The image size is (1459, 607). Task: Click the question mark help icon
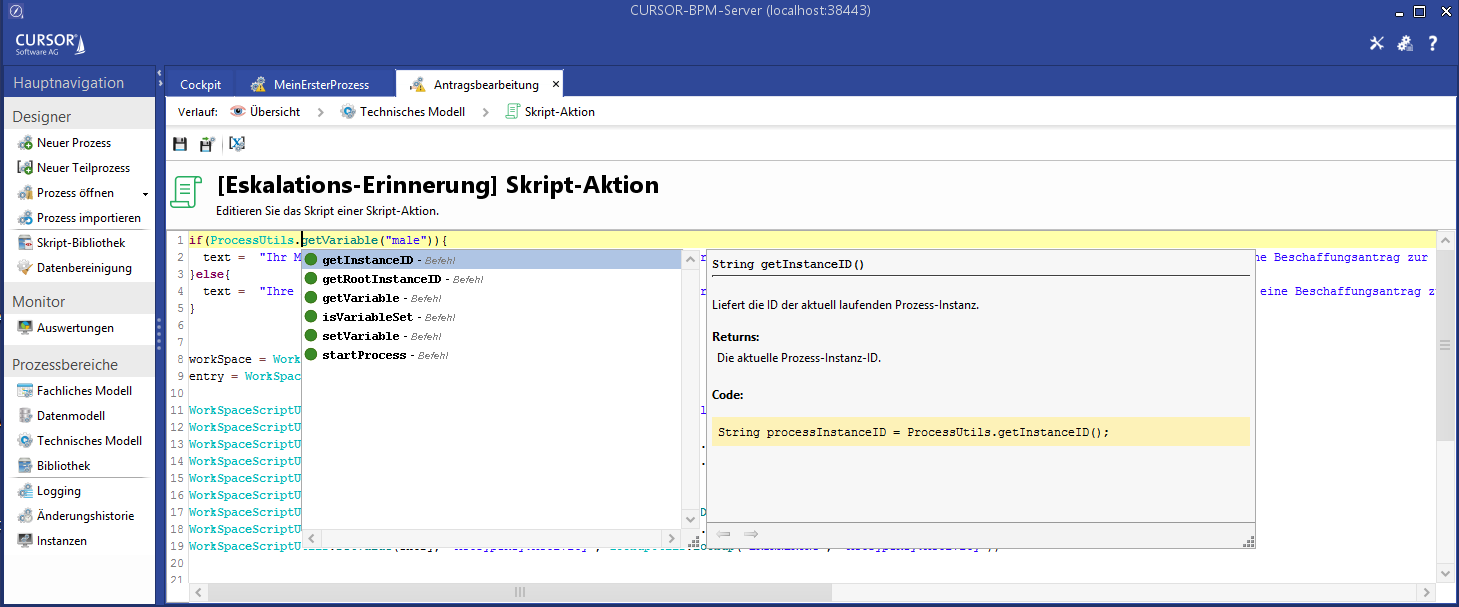[x=1433, y=43]
